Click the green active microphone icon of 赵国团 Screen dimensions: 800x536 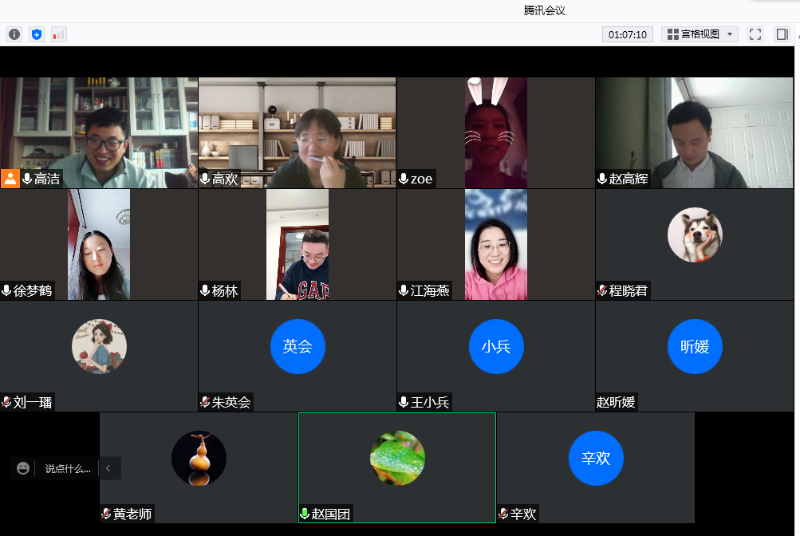(305, 514)
